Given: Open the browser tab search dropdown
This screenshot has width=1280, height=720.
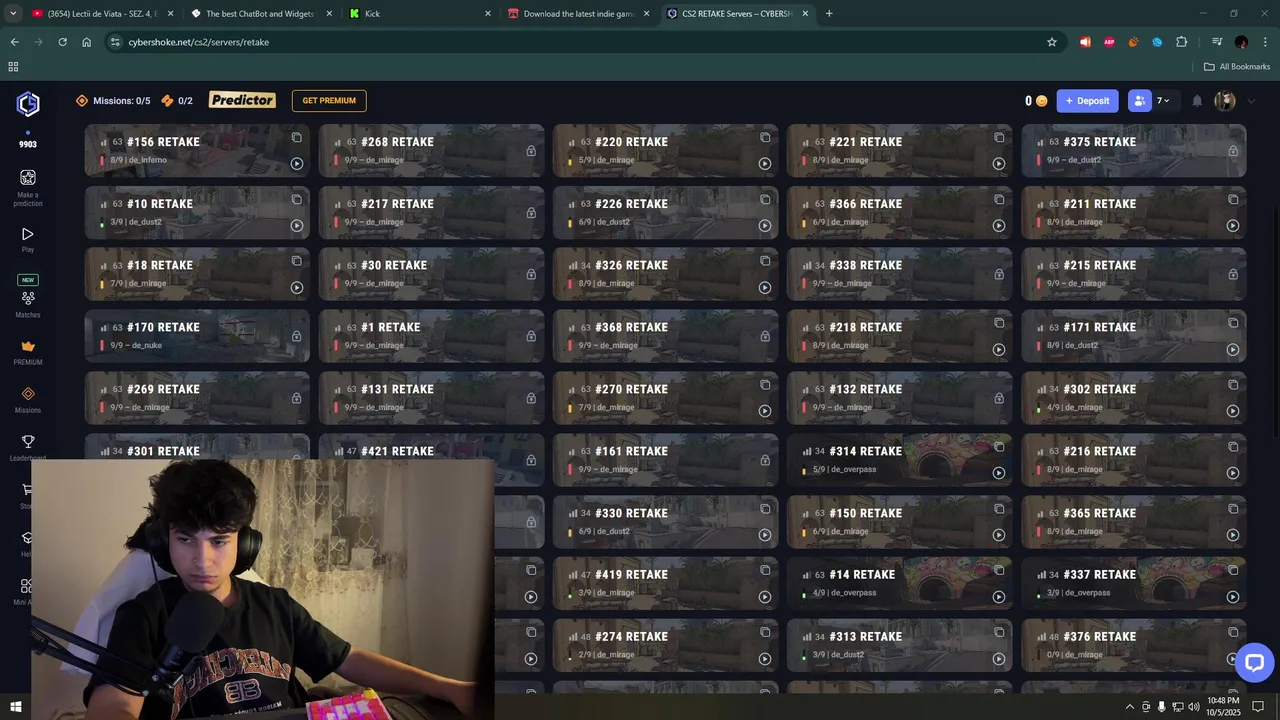Looking at the screenshot, I should point(13,14).
